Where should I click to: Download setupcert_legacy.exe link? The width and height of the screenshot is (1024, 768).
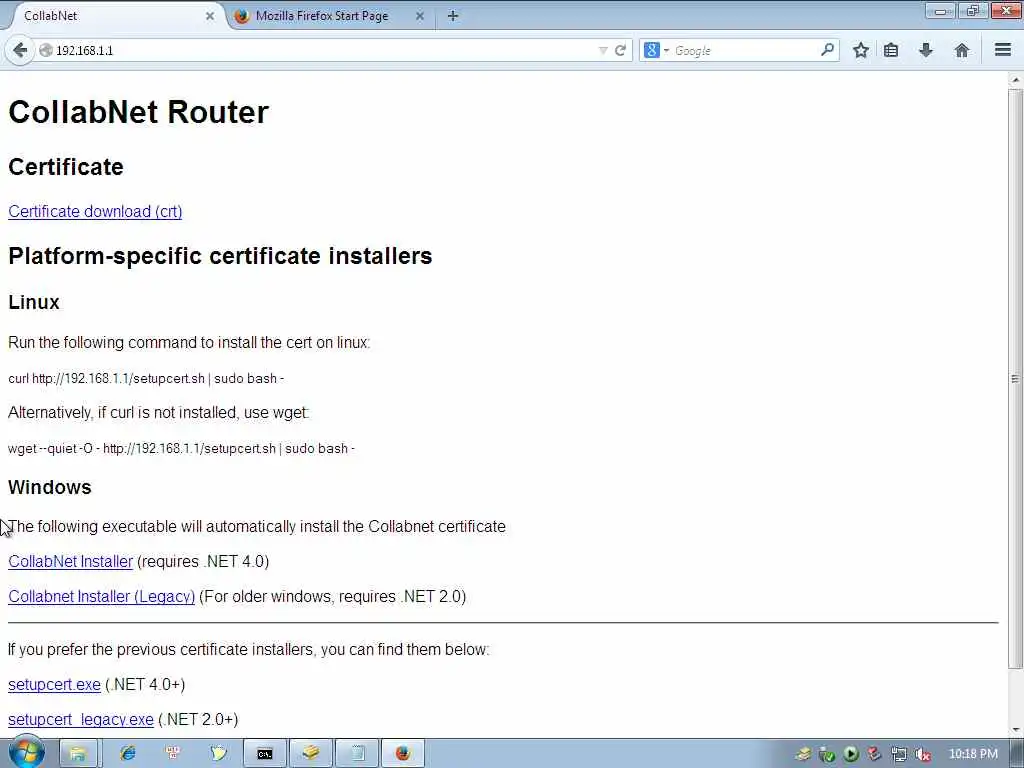click(81, 719)
